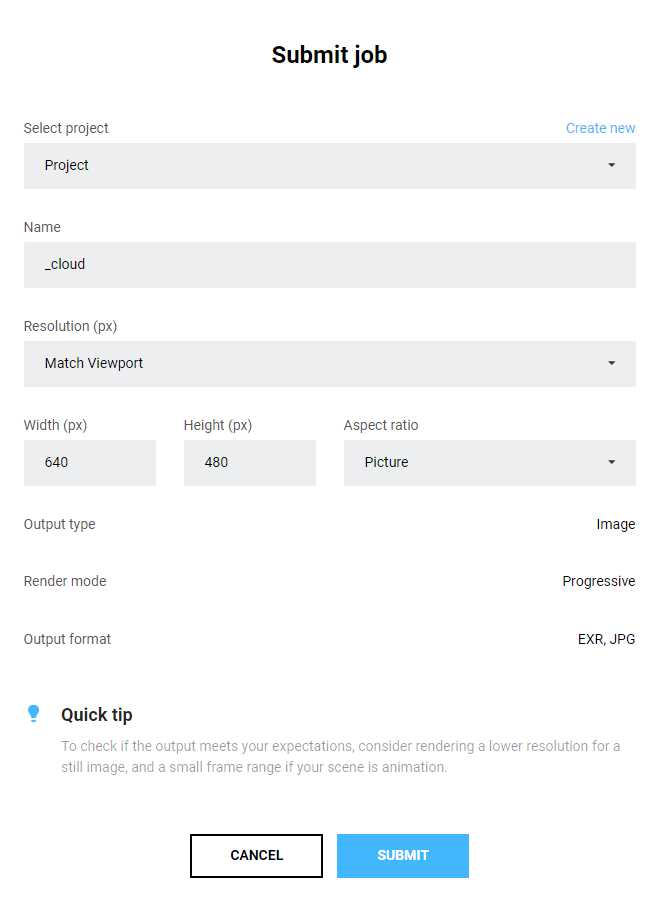
Task: Open the Select project dropdown
Action: point(330,166)
